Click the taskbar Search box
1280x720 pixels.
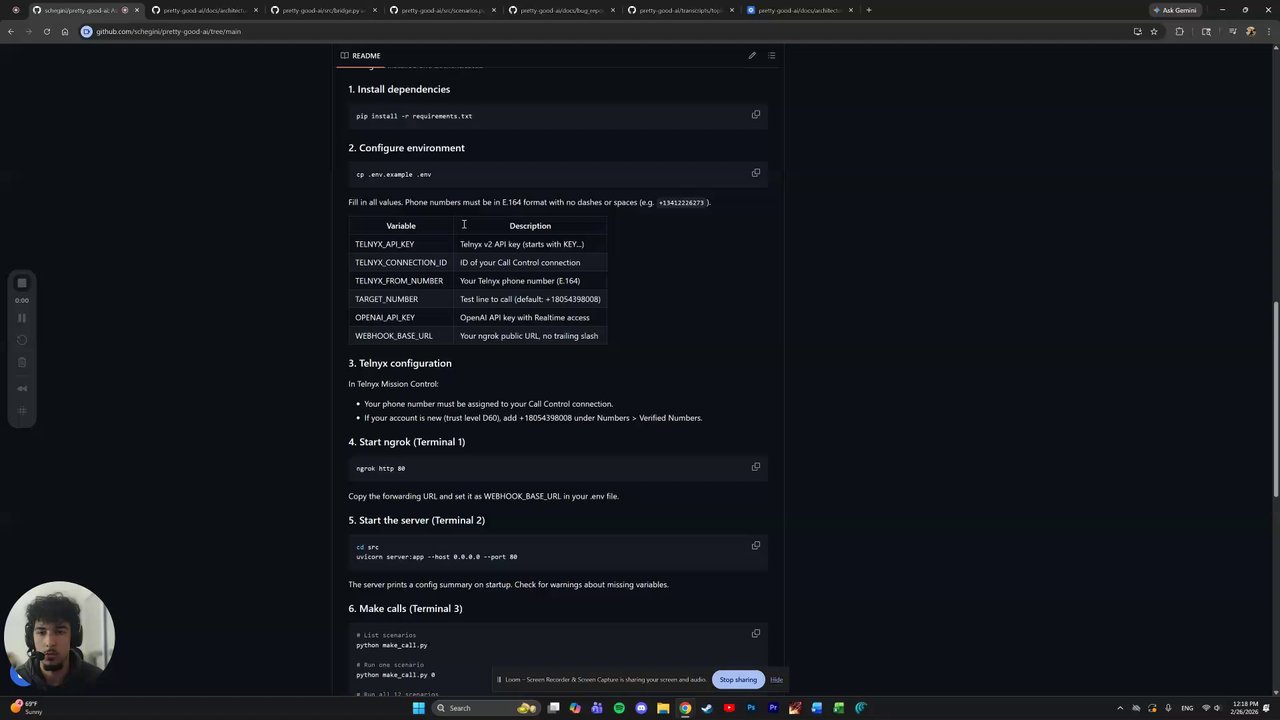[x=485, y=708]
